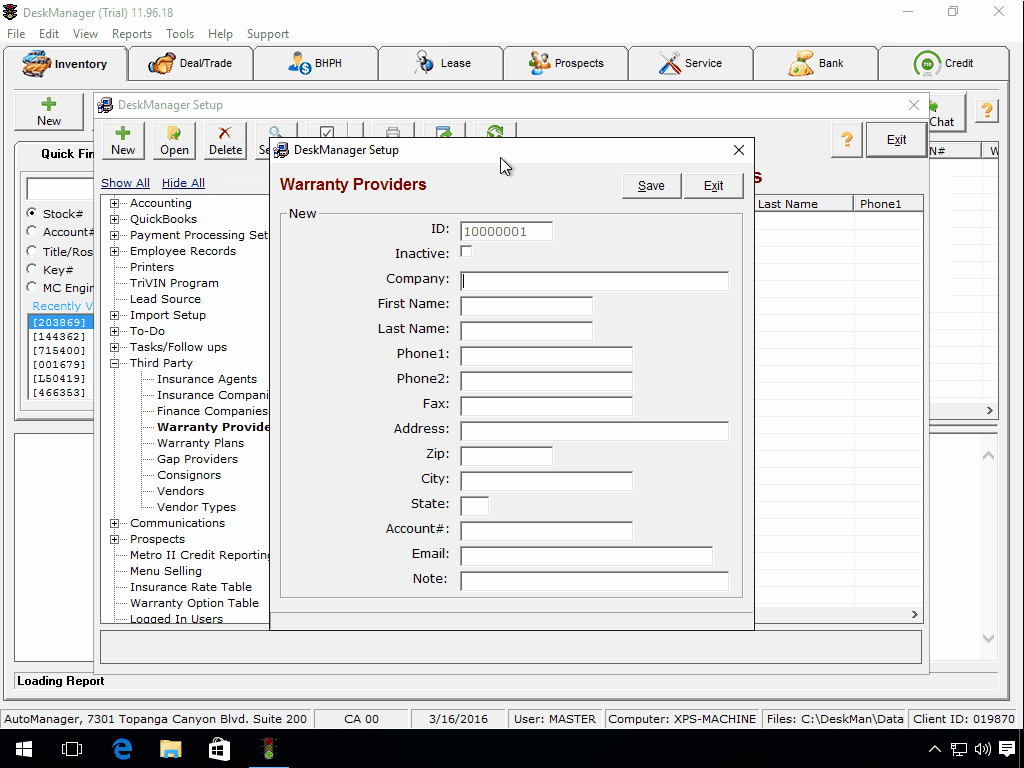Collapse the Third Party node
The image size is (1024, 768).
point(114,363)
